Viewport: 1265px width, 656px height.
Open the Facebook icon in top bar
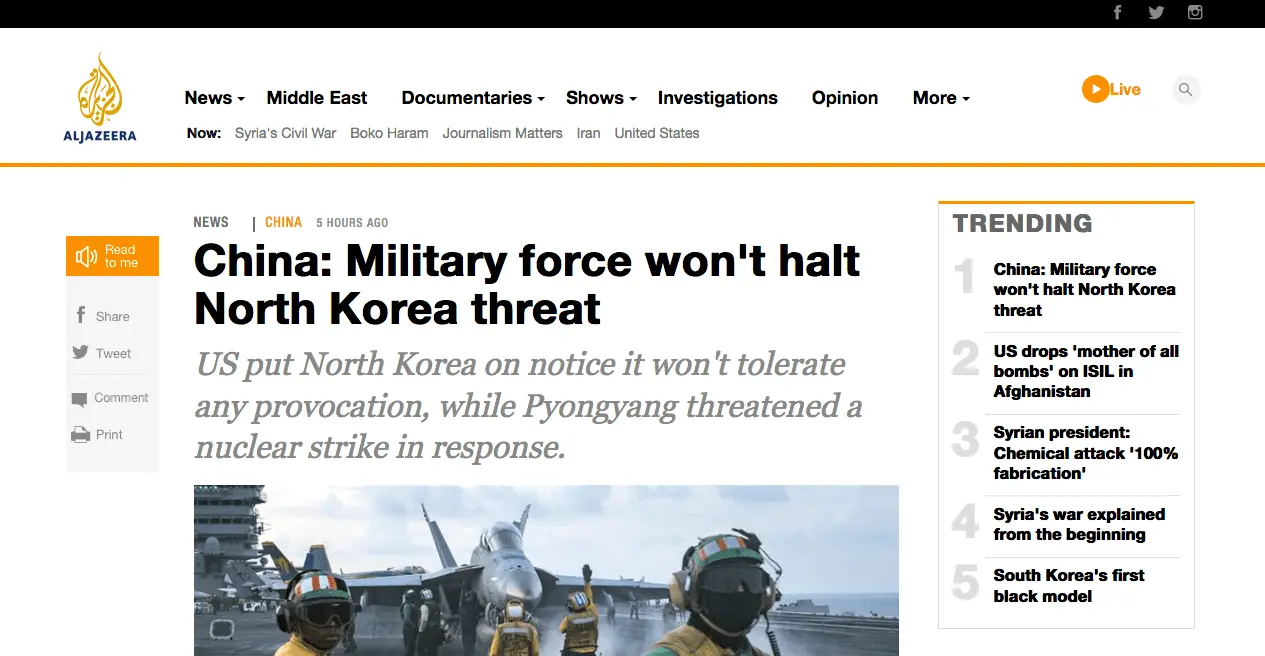click(1118, 13)
